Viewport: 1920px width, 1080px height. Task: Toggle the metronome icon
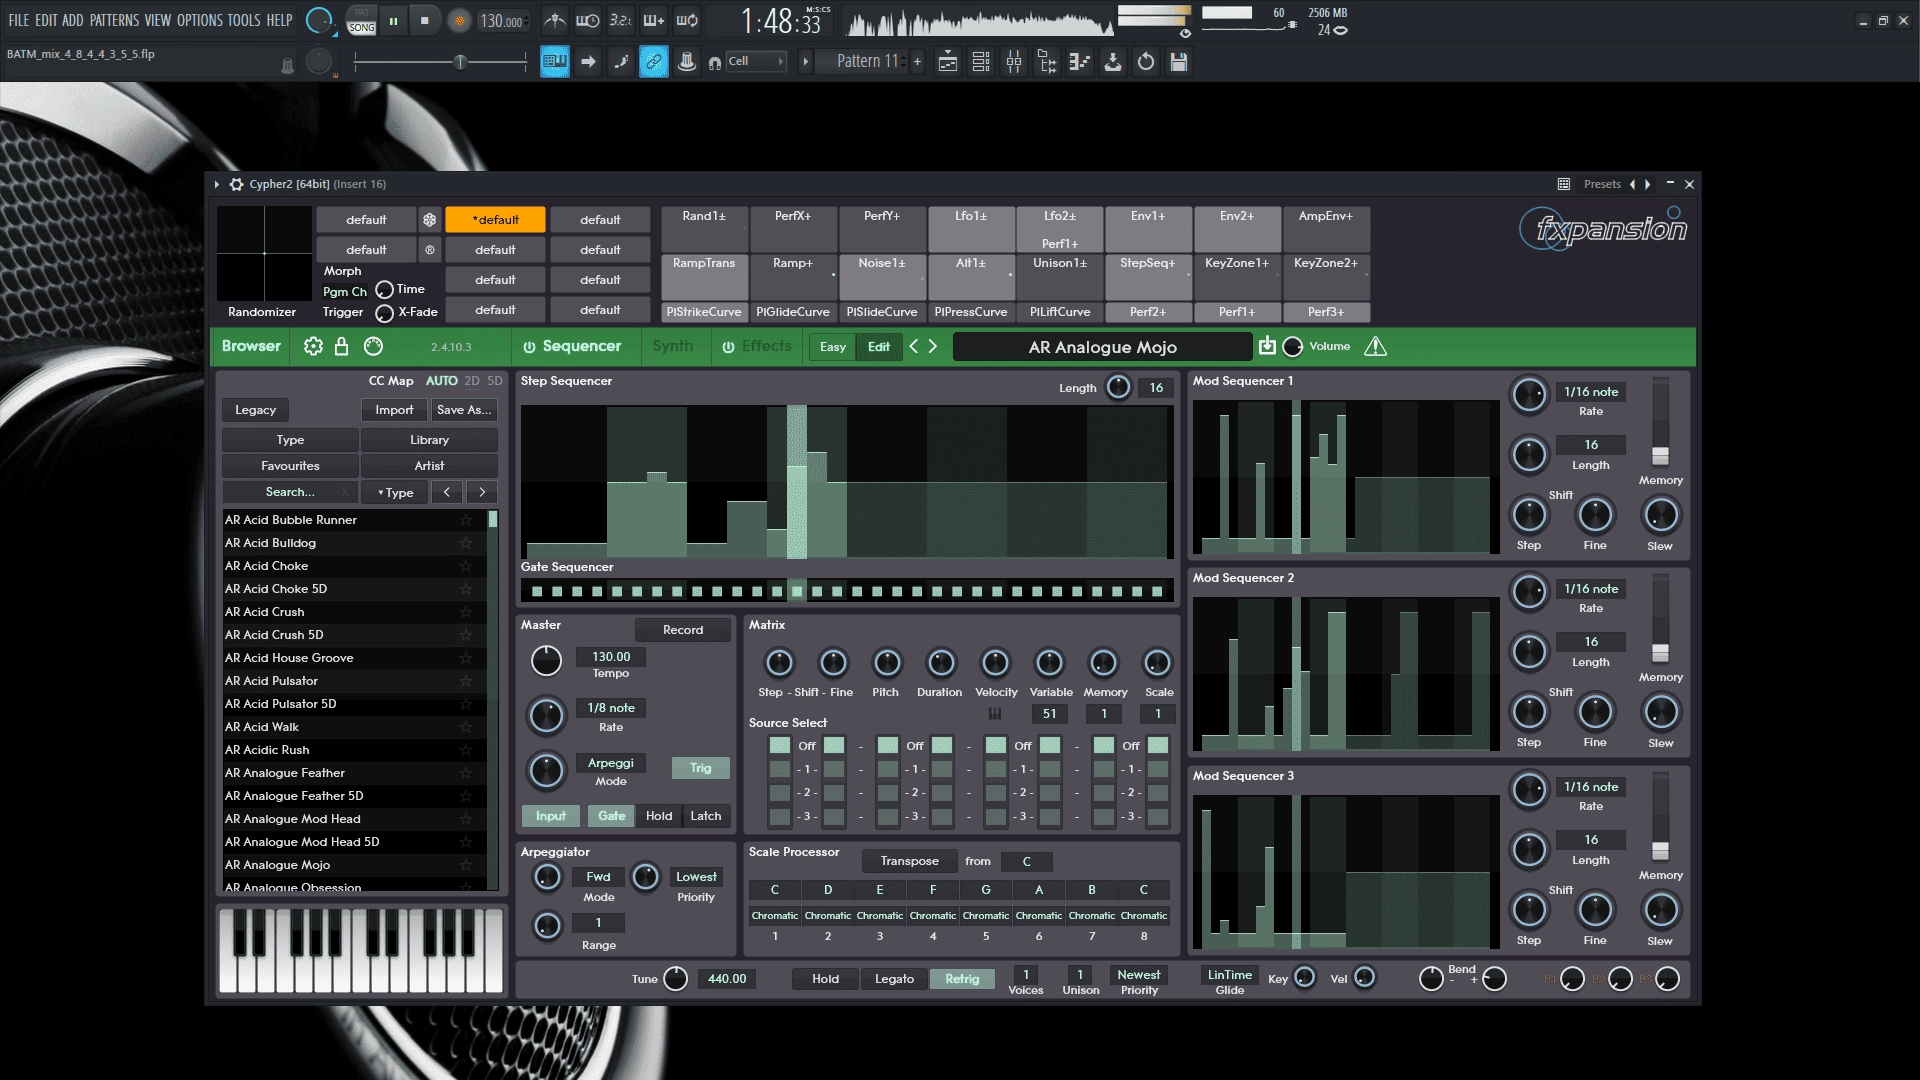click(554, 20)
